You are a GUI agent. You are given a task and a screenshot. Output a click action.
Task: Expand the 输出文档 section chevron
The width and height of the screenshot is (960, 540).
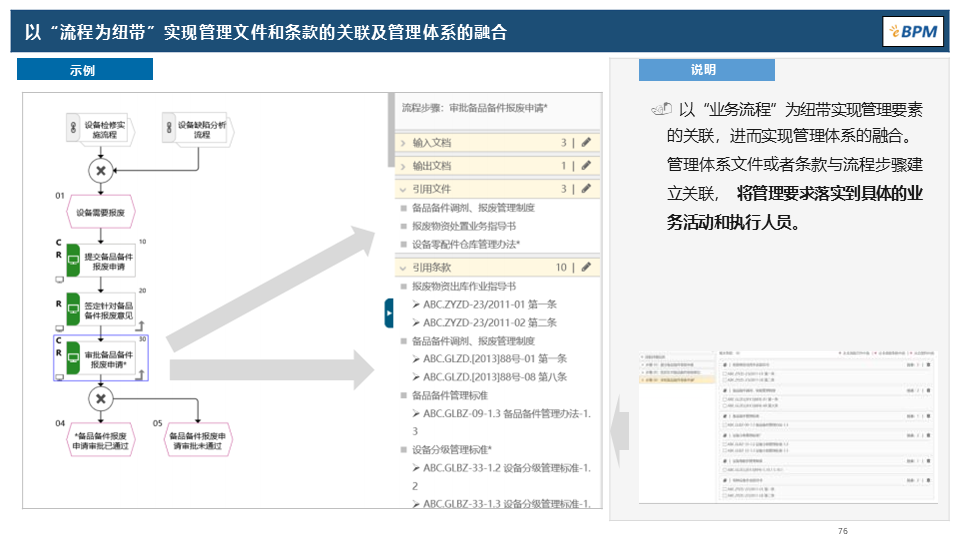coord(403,166)
